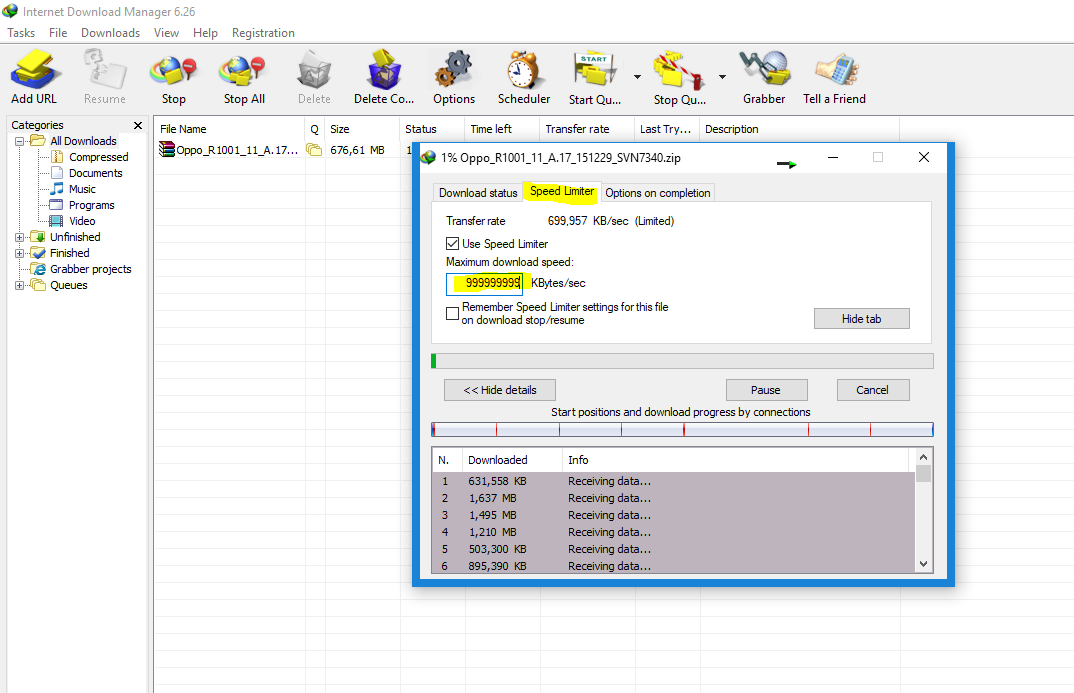Click the Downloaded column header

point(512,460)
